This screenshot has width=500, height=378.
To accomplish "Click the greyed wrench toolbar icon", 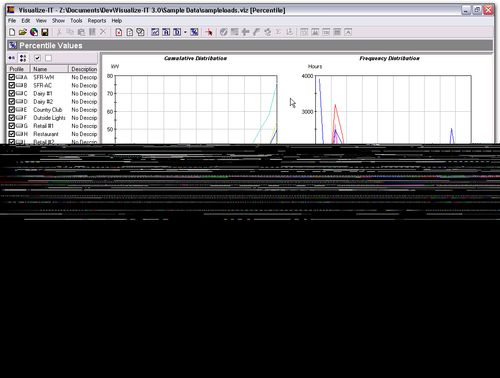I will tap(256, 32).
